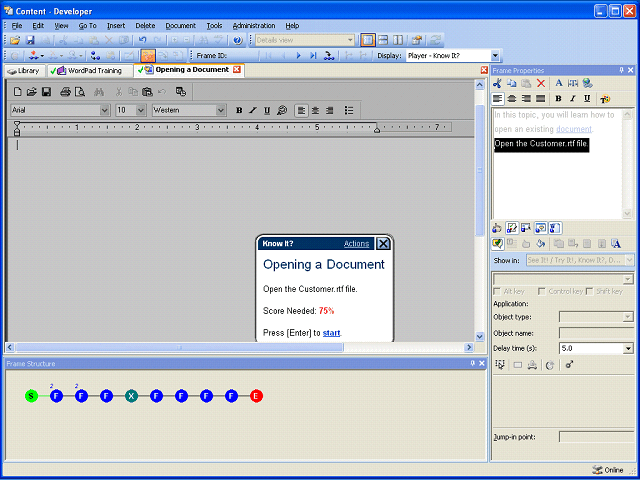Click the padlock folder icon after the split-layout buttons
The image size is (640, 480).
pyautogui.click(x=416, y=40)
